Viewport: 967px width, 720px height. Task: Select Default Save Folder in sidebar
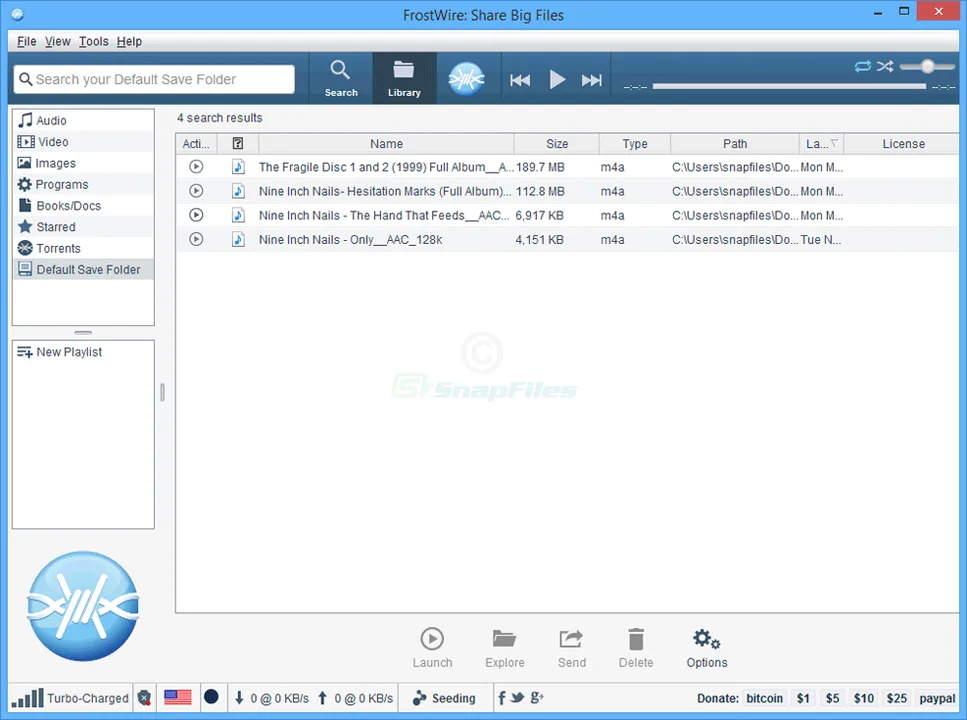point(83,270)
